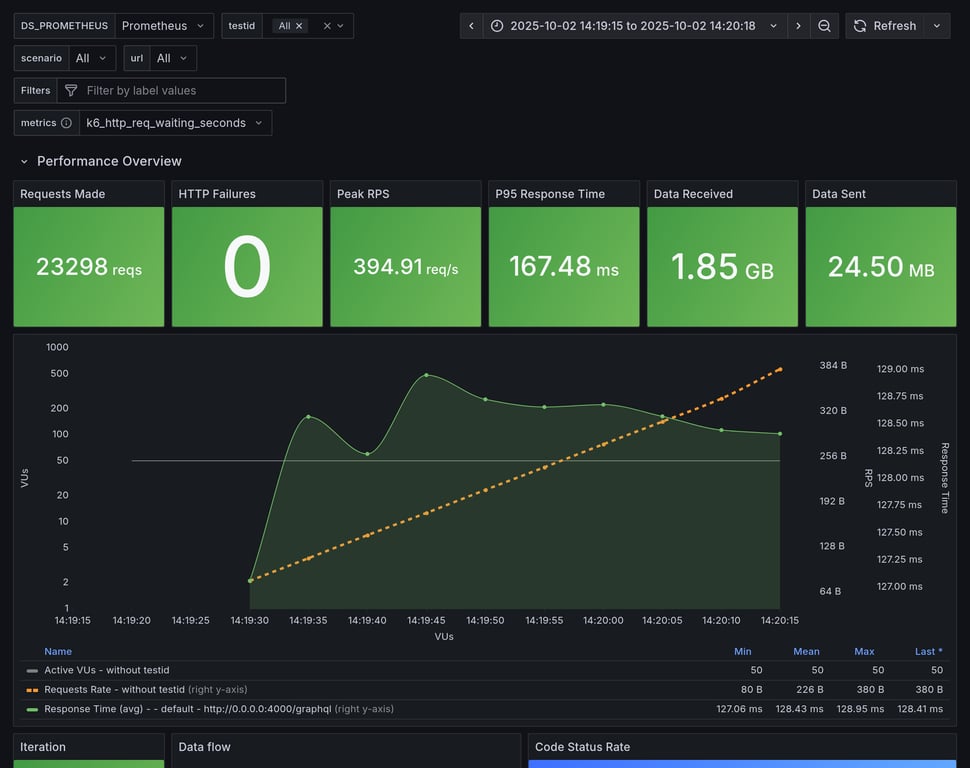Open the time range picker

634,26
